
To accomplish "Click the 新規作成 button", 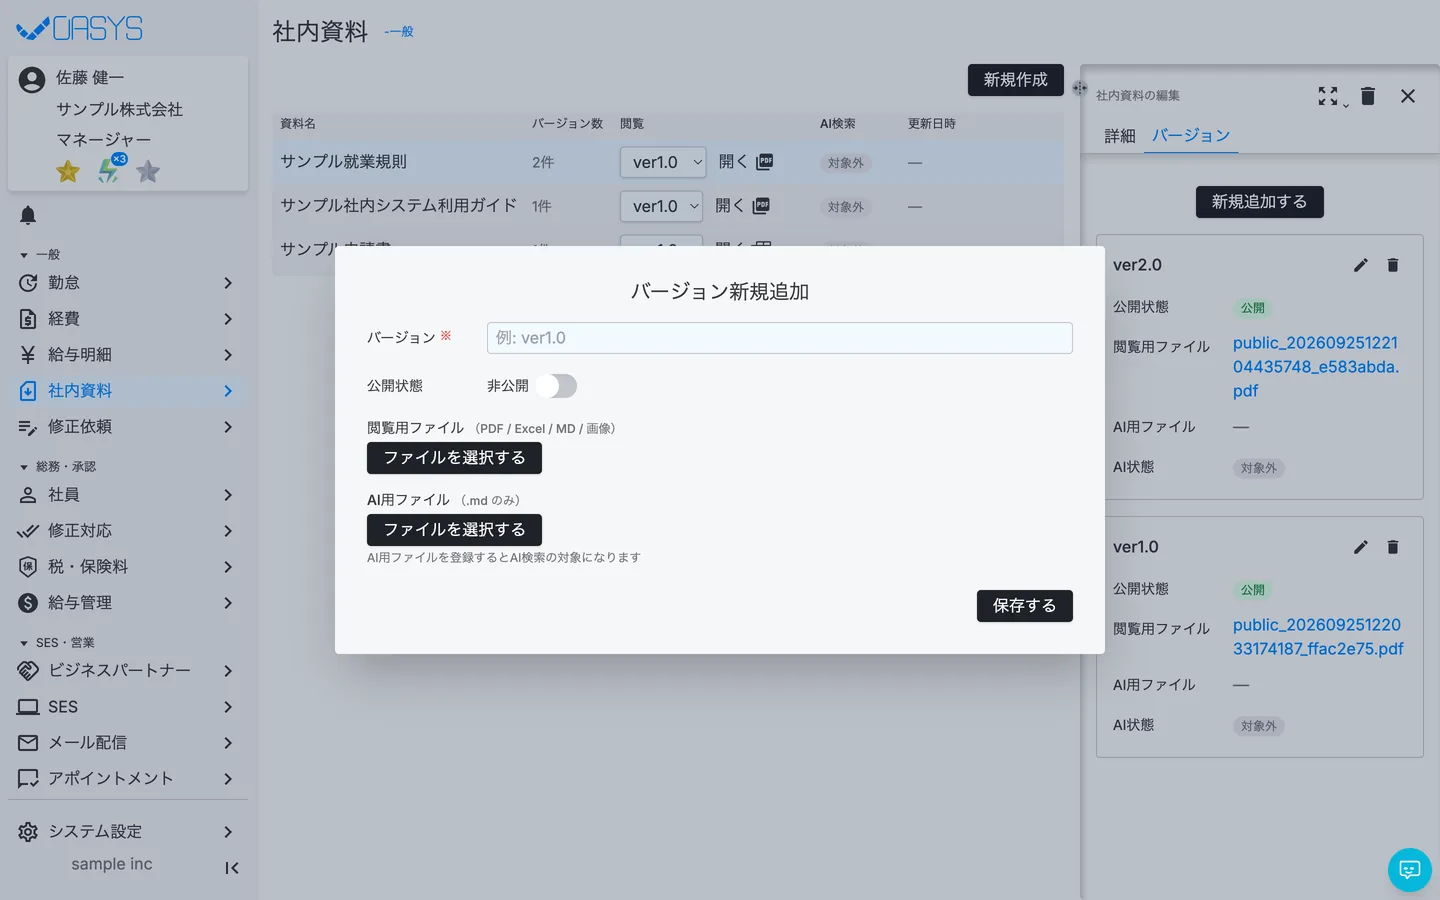I will click(1015, 80).
